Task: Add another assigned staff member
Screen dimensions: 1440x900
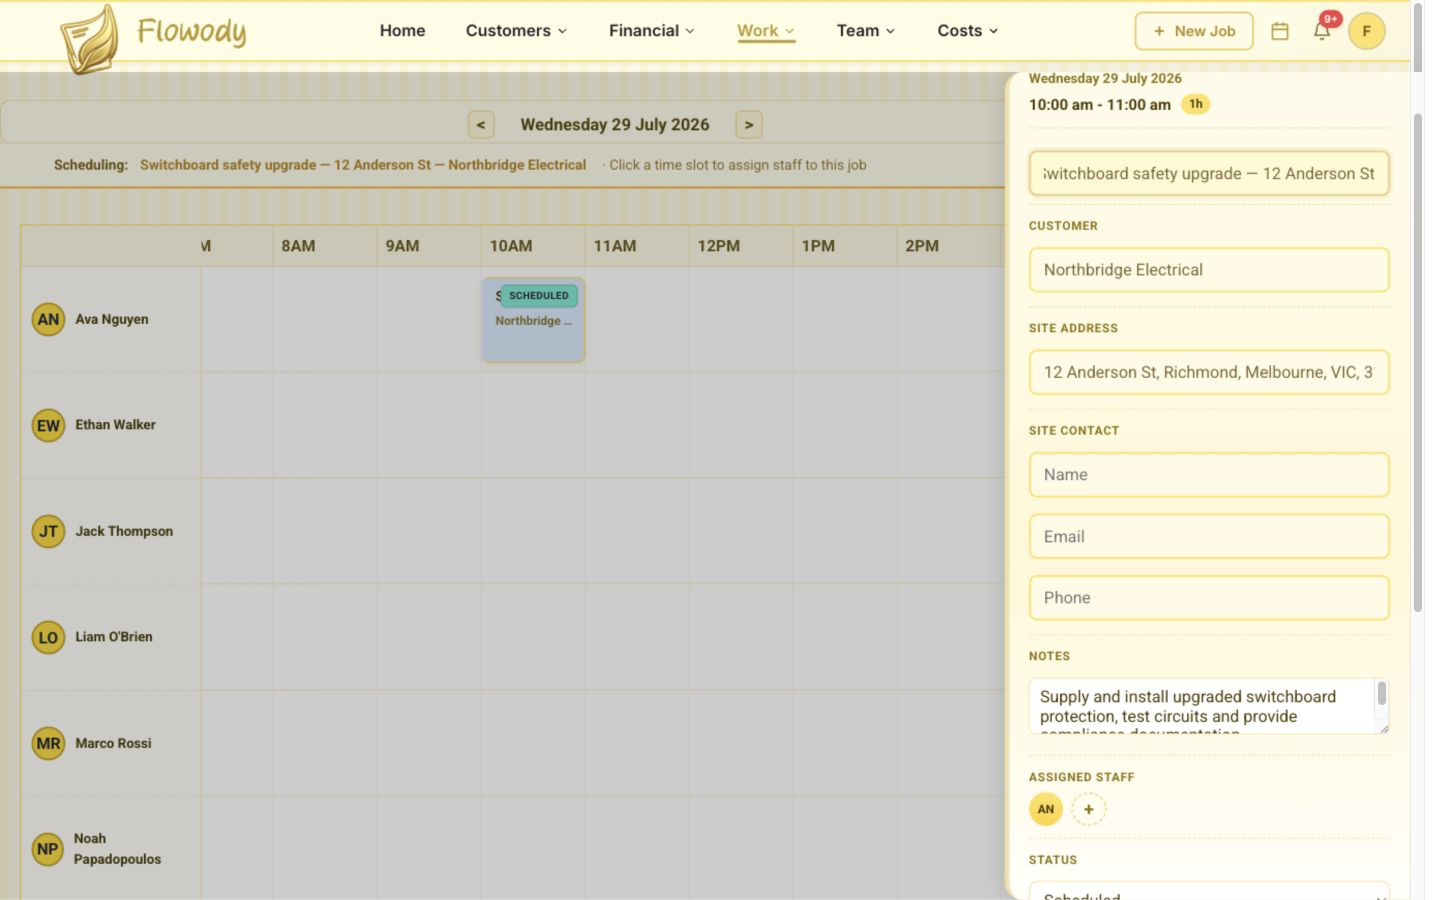Action: [1089, 809]
